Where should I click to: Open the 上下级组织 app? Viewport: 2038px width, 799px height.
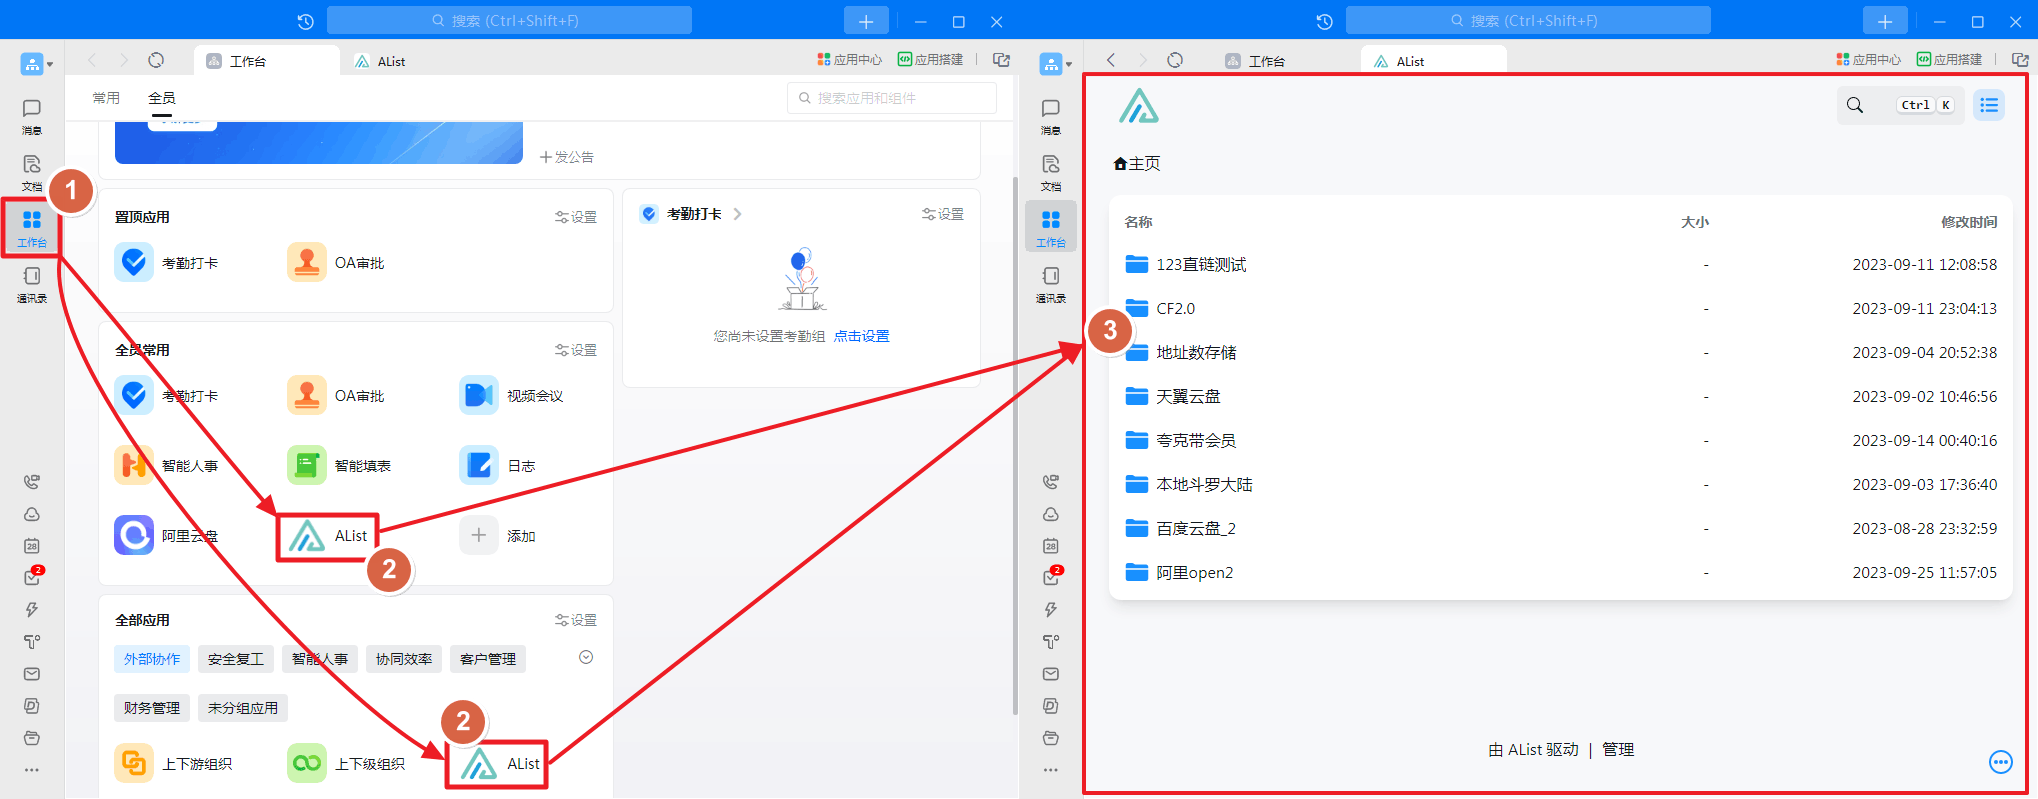pos(307,764)
